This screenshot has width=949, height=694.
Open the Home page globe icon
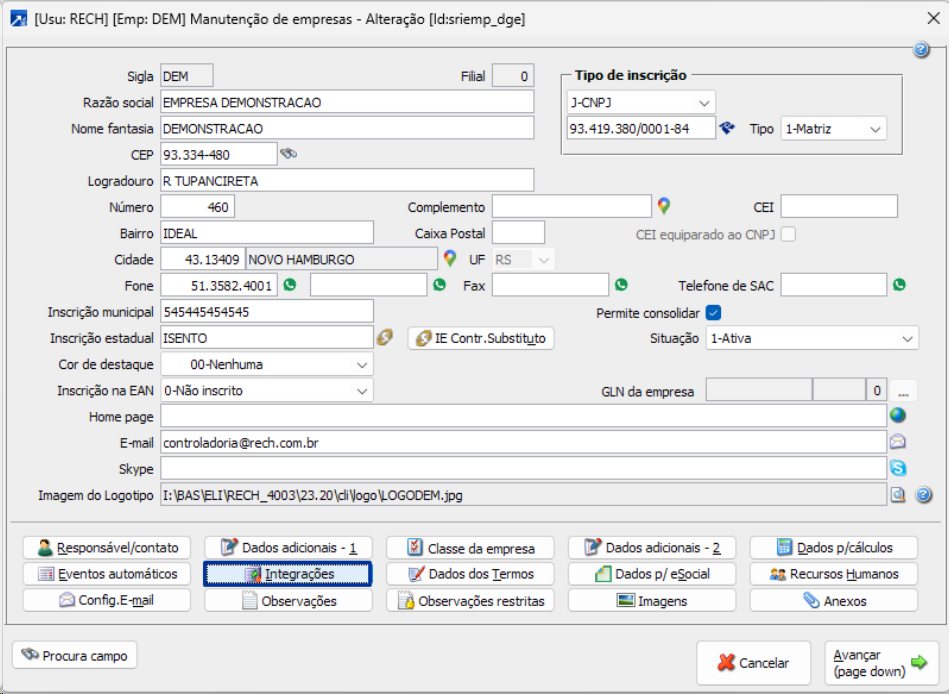tap(897, 415)
